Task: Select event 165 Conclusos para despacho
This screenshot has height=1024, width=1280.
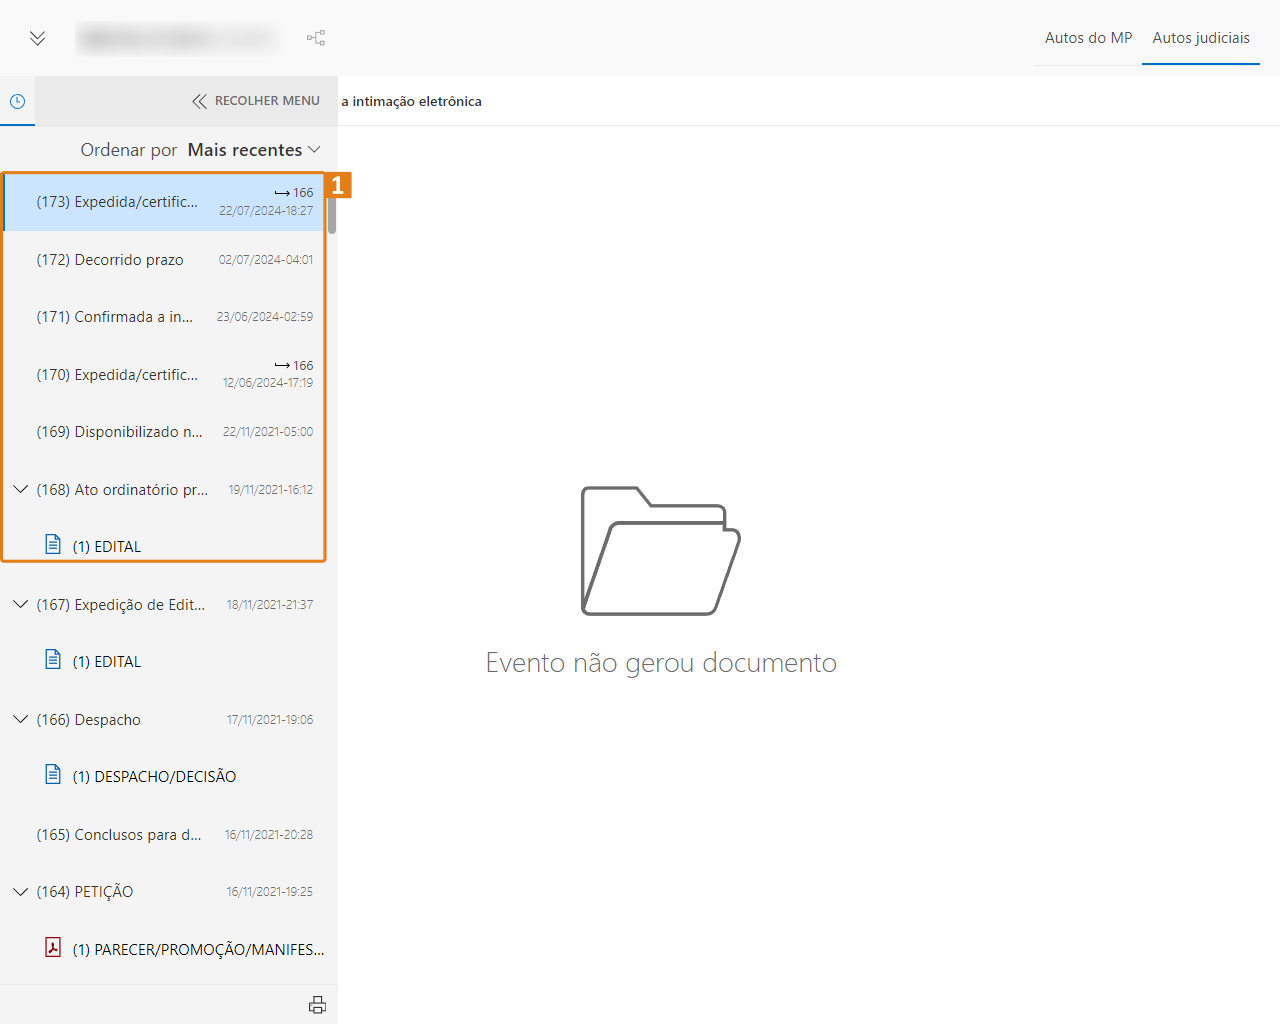Action: (119, 835)
